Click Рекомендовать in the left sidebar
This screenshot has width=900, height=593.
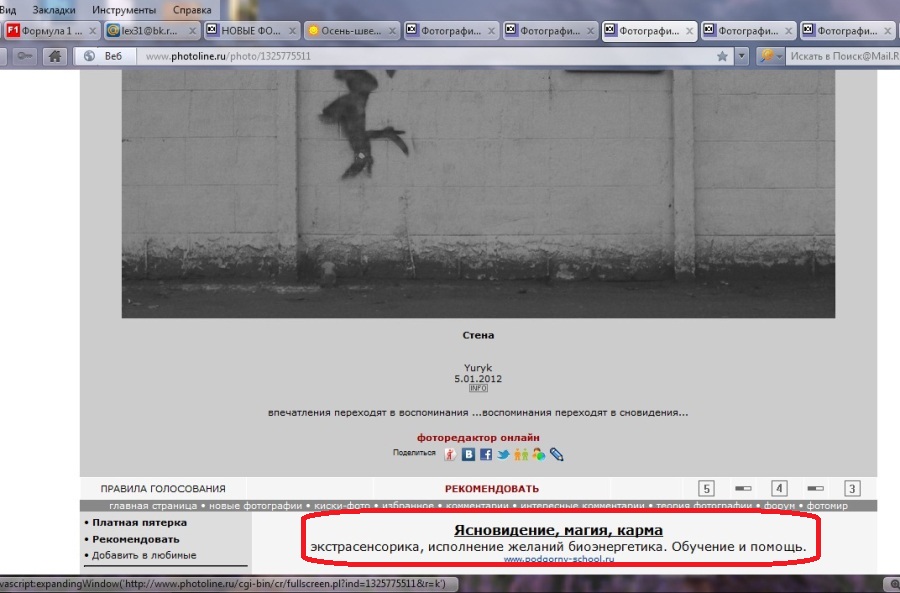click(x=136, y=539)
